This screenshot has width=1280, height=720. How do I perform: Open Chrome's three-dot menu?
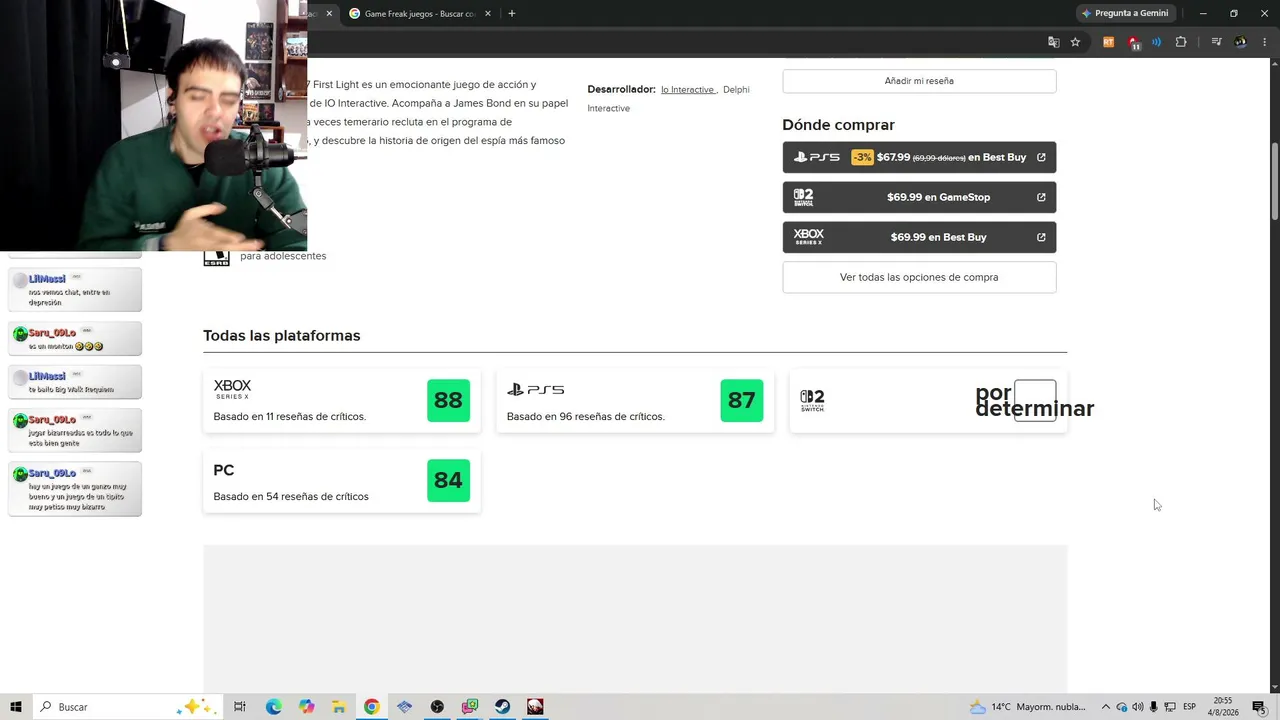point(1265,42)
